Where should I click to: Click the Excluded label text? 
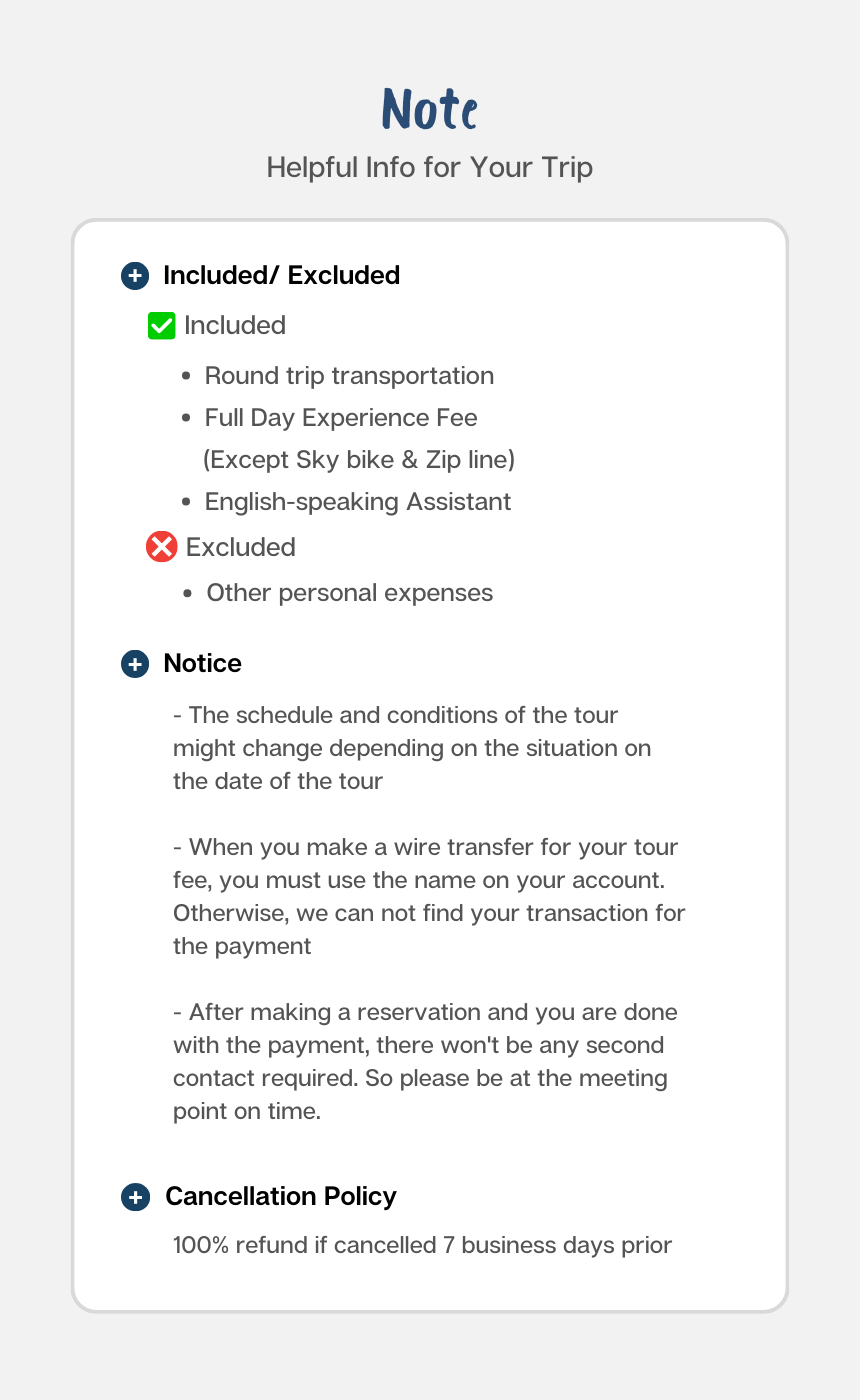click(241, 548)
